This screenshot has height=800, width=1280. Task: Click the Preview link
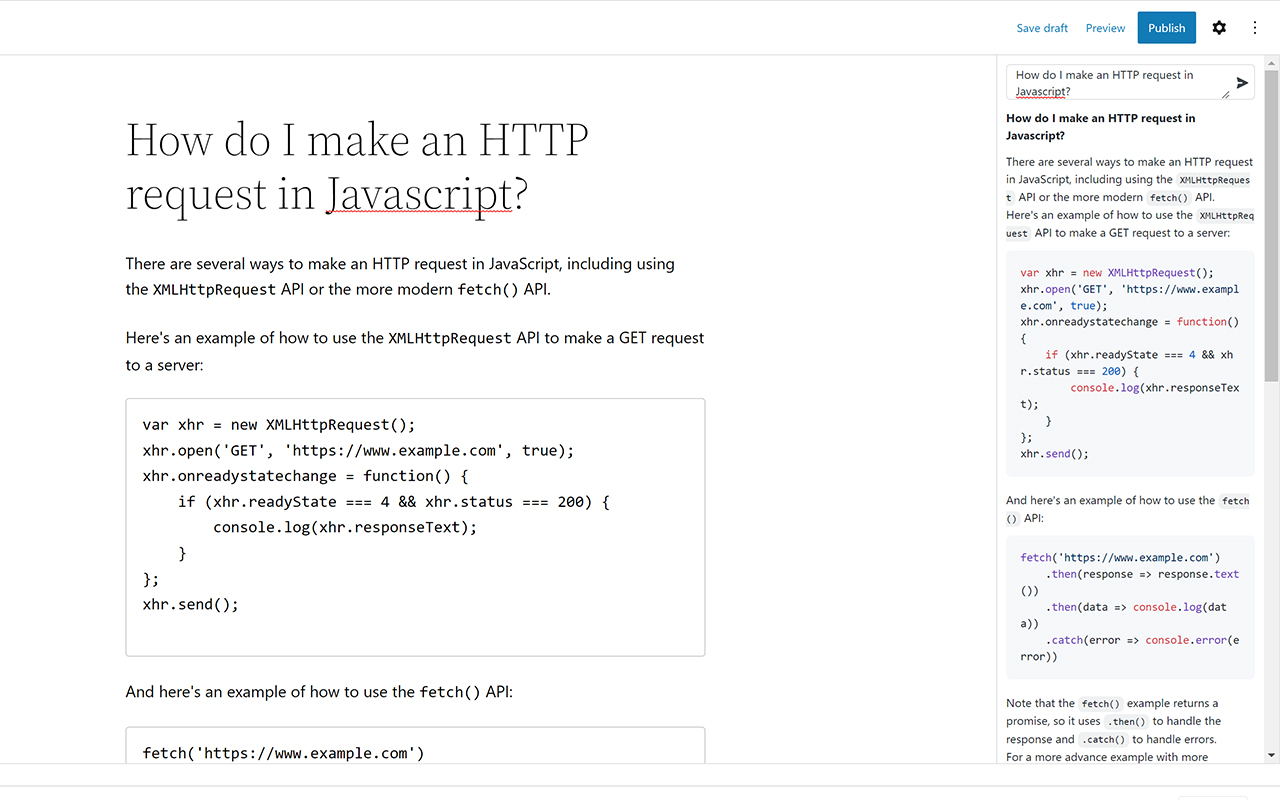tap(1105, 28)
